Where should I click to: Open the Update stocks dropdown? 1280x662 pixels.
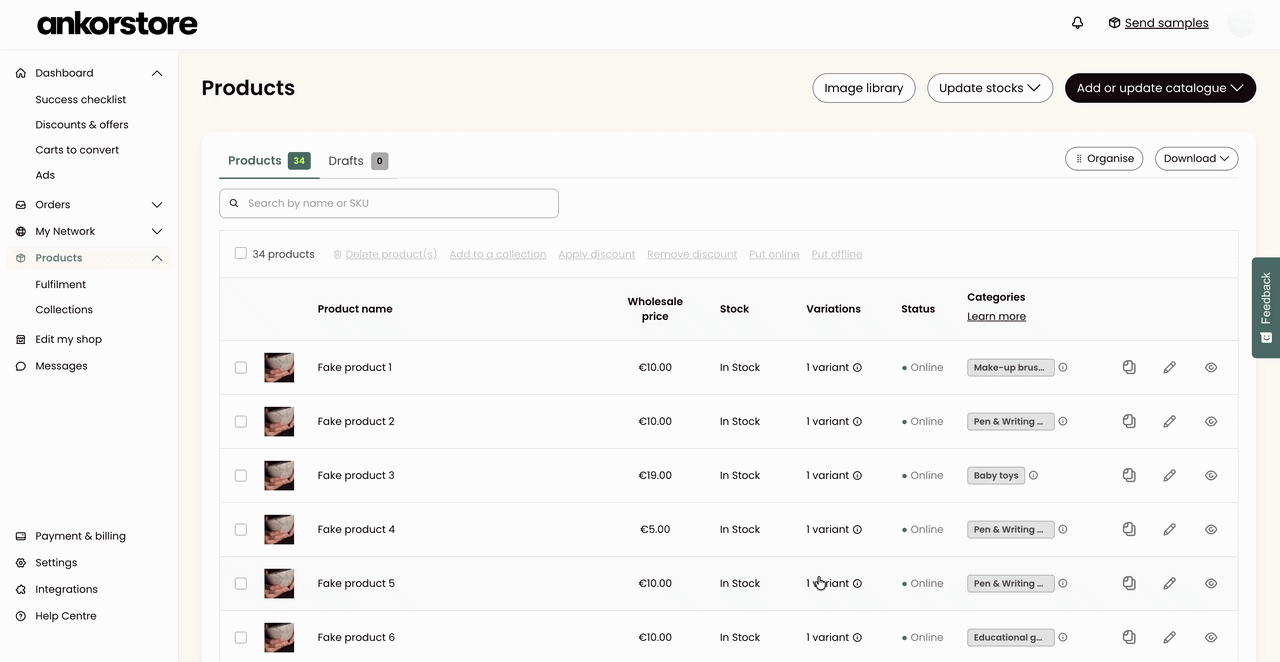pos(990,88)
